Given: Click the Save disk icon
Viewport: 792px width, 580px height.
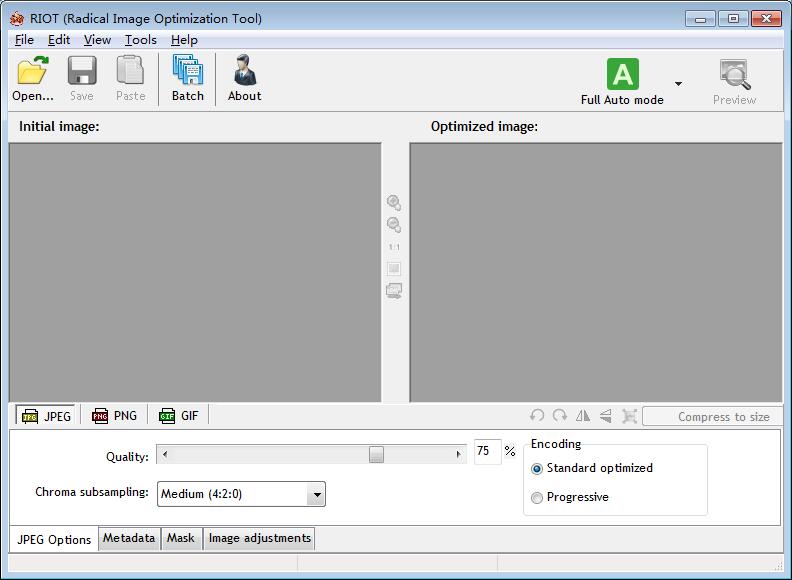Looking at the screenshot, I should (82, 70).
